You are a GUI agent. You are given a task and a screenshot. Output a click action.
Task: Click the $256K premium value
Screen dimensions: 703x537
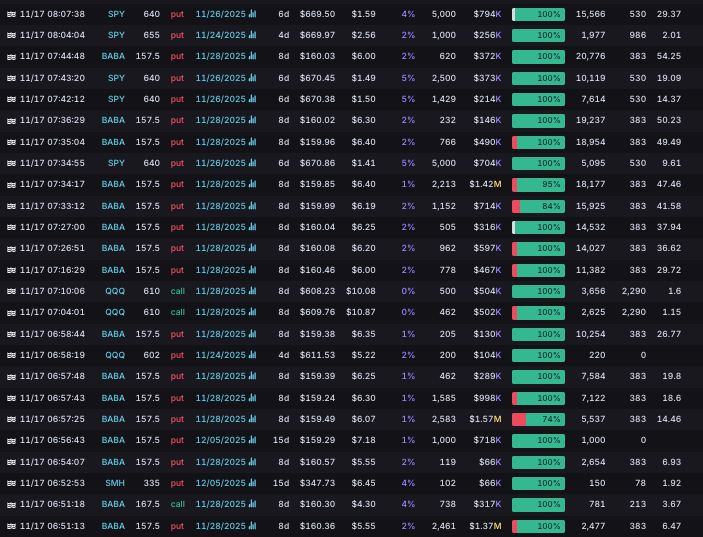[487, 35]
